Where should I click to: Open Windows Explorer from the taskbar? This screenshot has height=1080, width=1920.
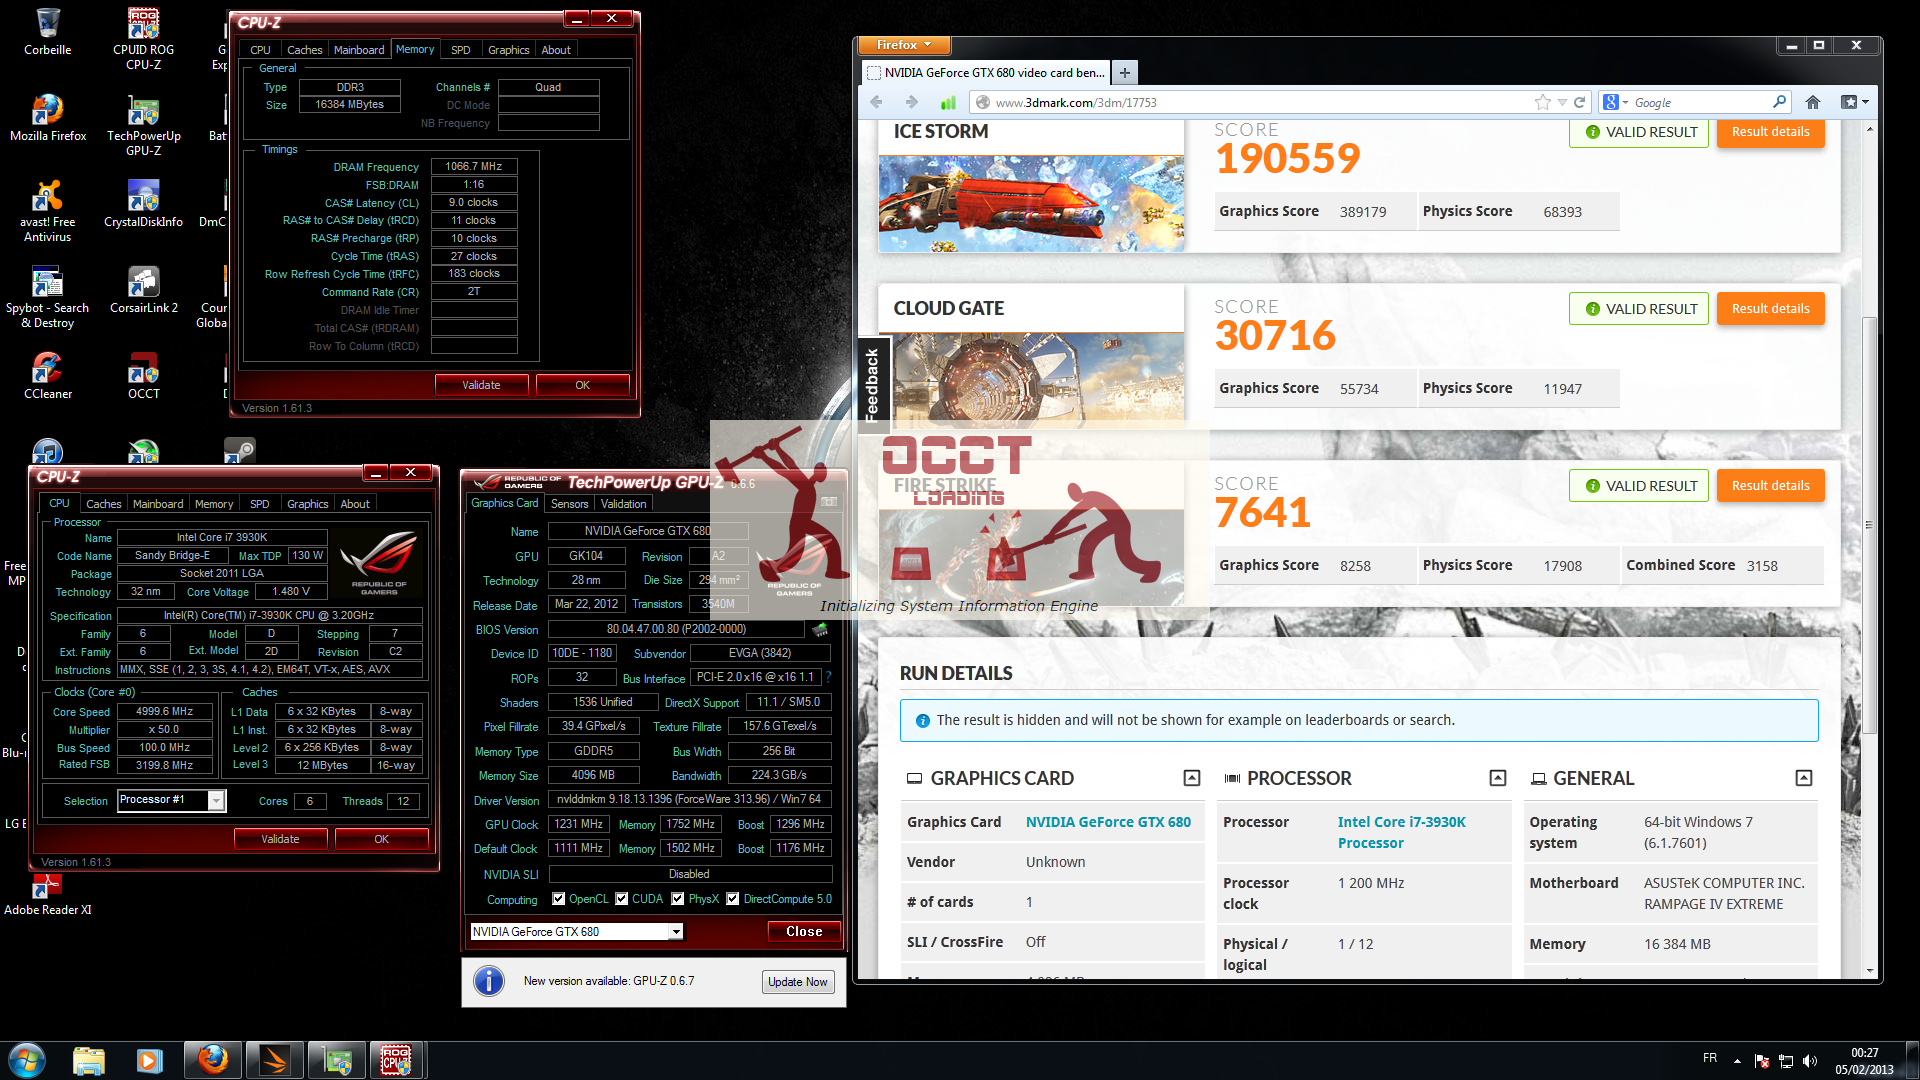88,1060
